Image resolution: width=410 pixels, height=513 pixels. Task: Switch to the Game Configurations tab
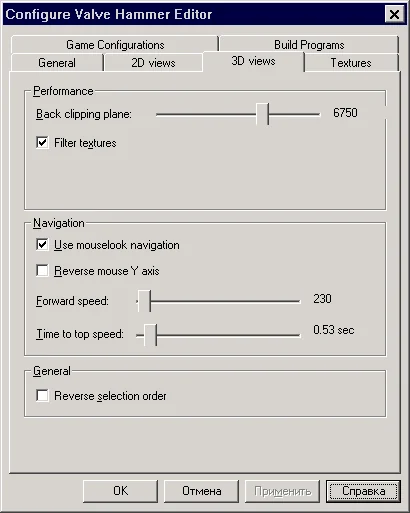(x=115, y=44)
